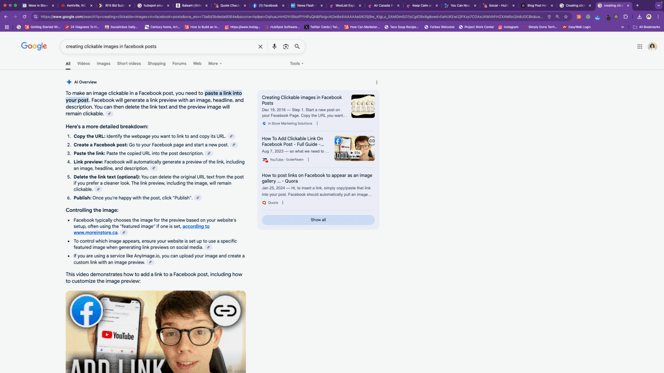Open the 'Century home' bookmark
This screenshot has height=373, width=664.
click(161, 27)
